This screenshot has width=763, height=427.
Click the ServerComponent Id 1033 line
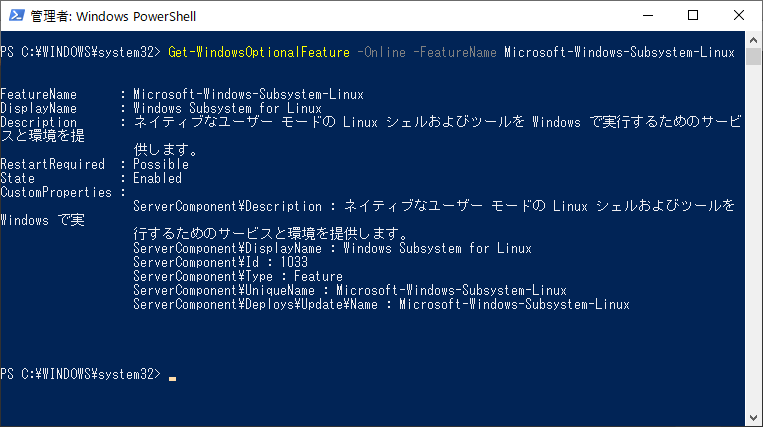coord(220,263)
